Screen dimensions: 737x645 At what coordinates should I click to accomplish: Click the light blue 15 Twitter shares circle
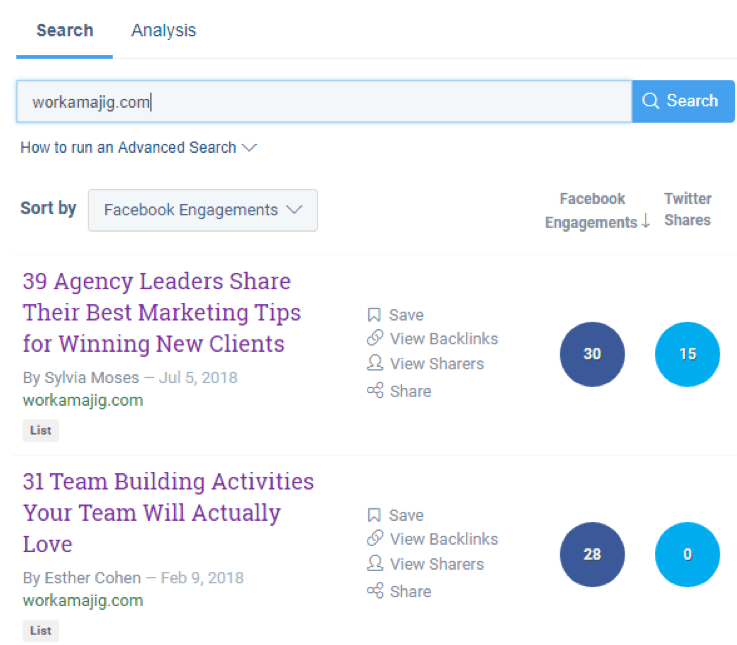click(x=687, y=354)
